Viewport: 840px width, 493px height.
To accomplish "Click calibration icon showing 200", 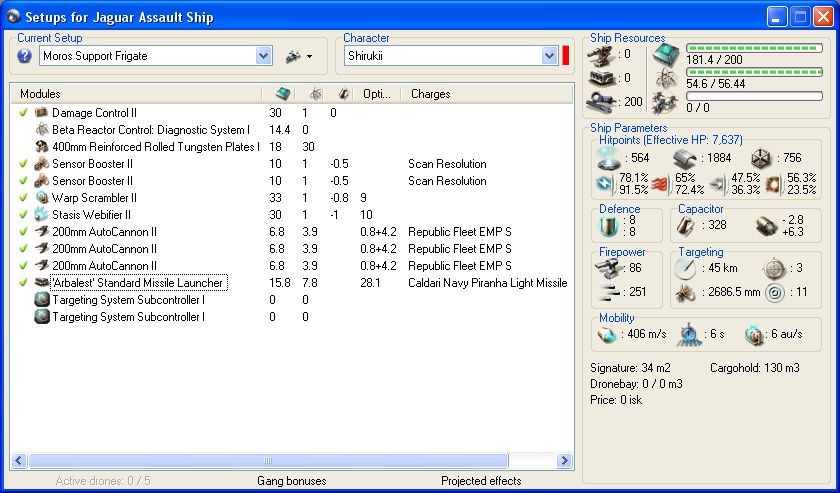I will click(x=601, y=102).
